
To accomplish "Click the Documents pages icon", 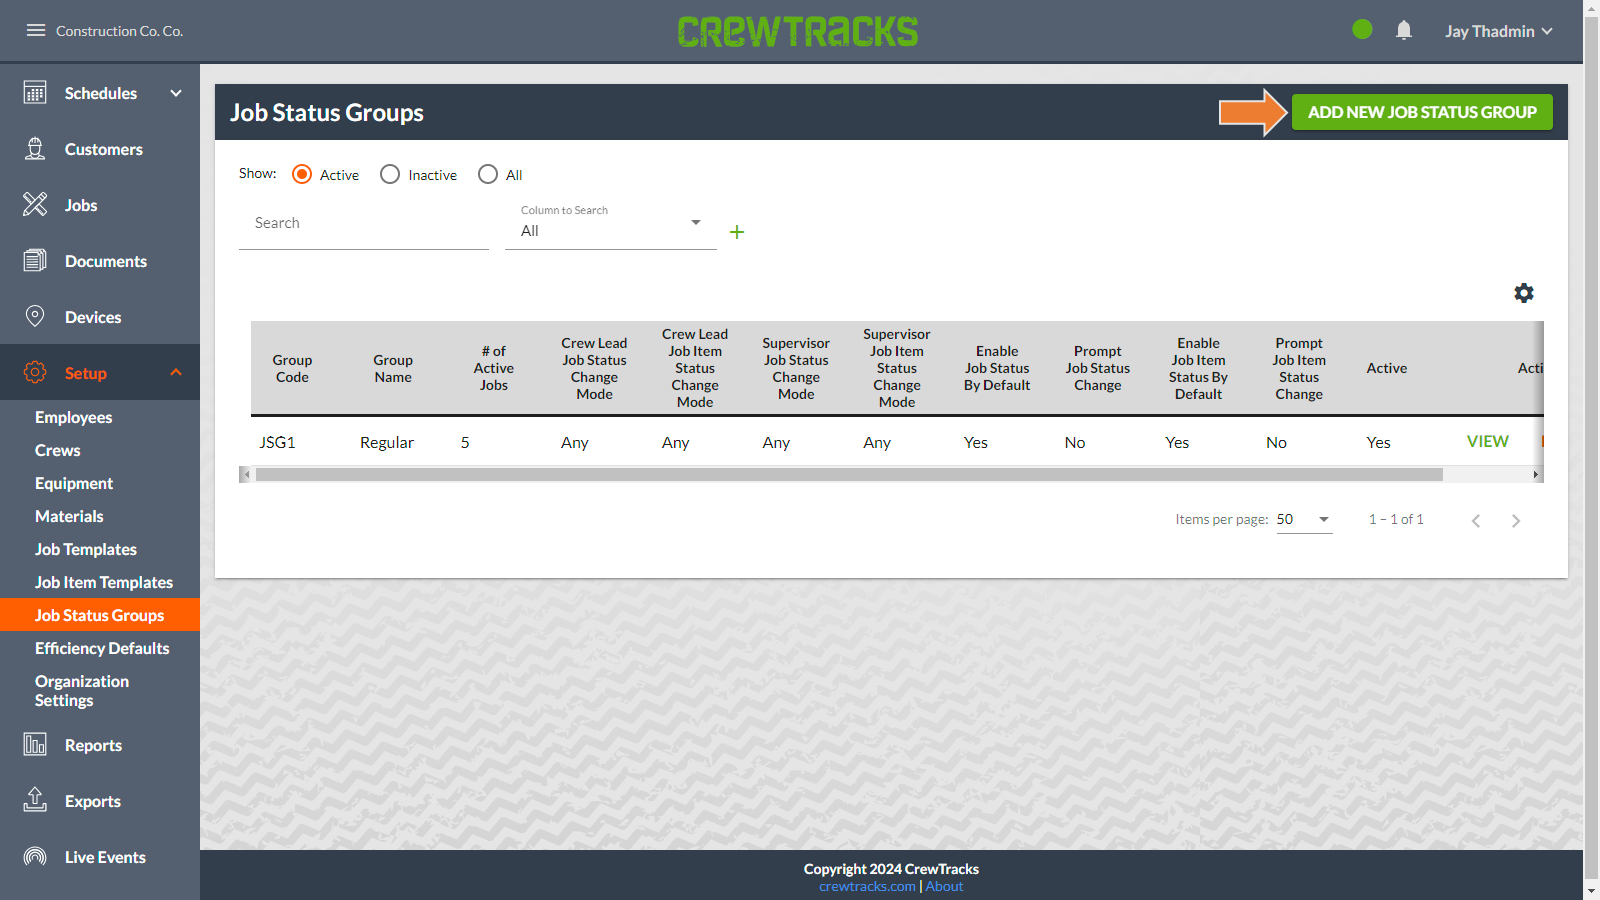I will pyautogui.click(x=35, y=261).
